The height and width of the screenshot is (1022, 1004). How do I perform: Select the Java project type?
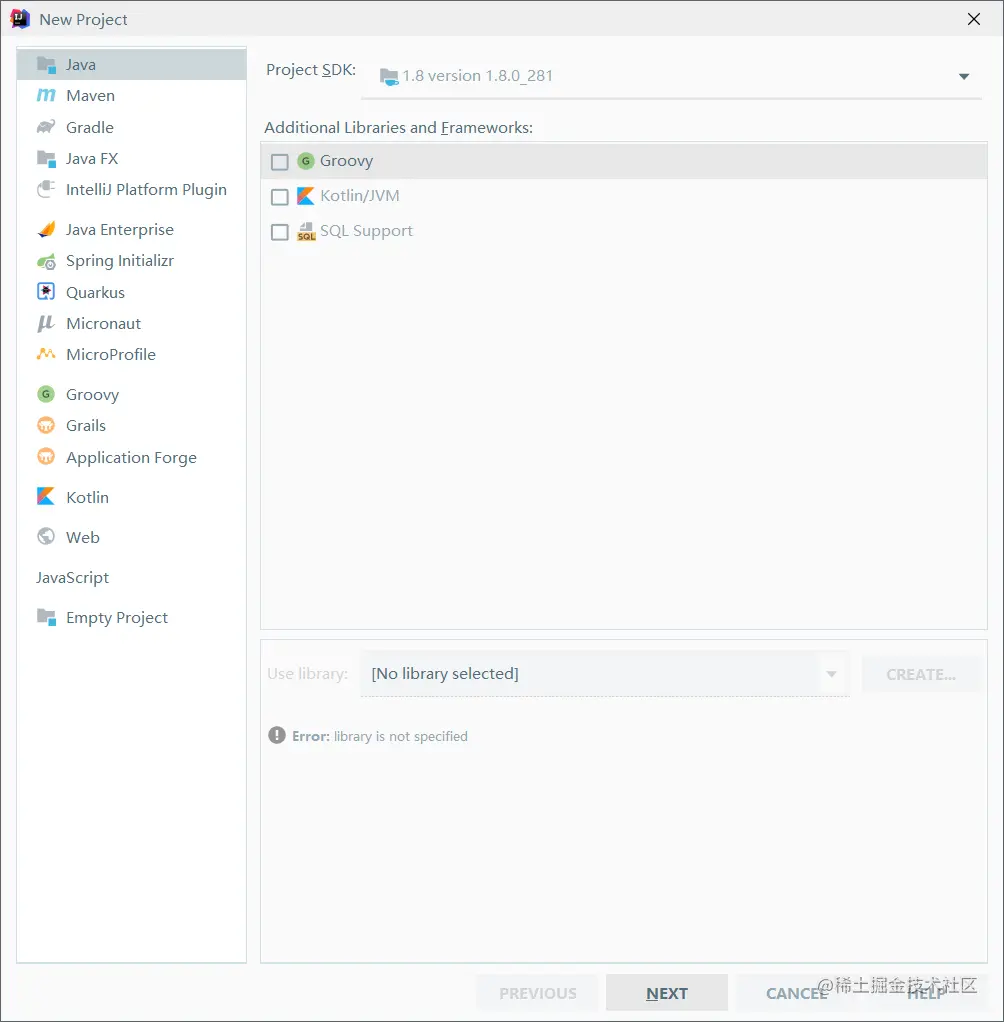point(132,65)
